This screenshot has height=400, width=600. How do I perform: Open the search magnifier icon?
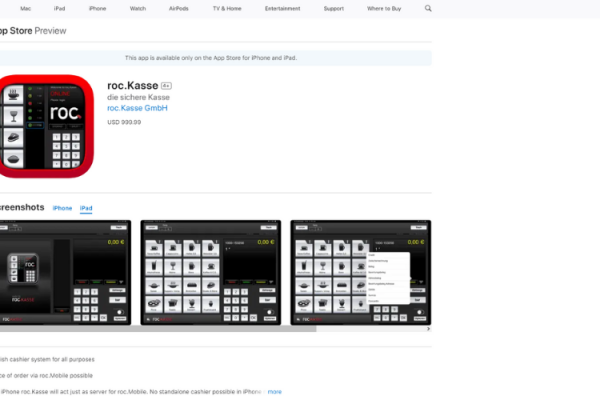point(428,8)
